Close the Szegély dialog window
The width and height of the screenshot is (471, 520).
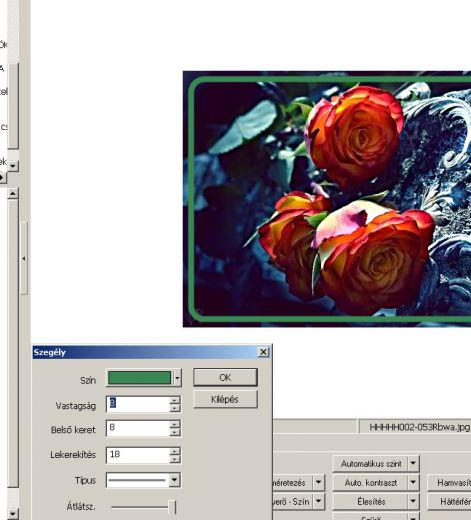[263, 352]
